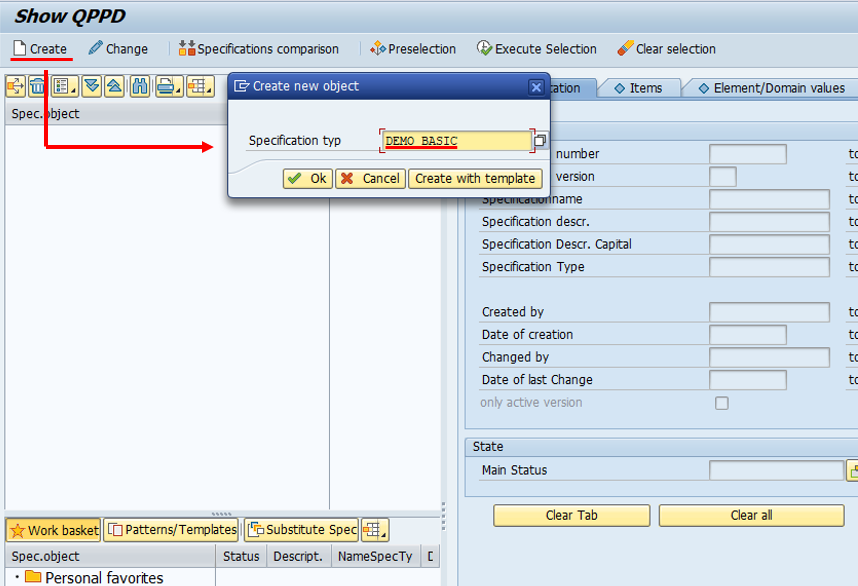Click the Create with template button
Viewport: 858px width, 586px height.
pos(476,179)
